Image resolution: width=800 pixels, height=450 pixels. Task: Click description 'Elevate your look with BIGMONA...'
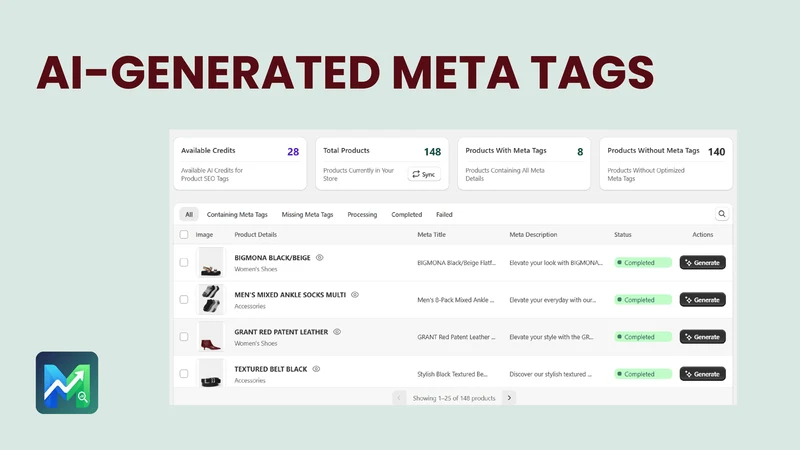556,262
